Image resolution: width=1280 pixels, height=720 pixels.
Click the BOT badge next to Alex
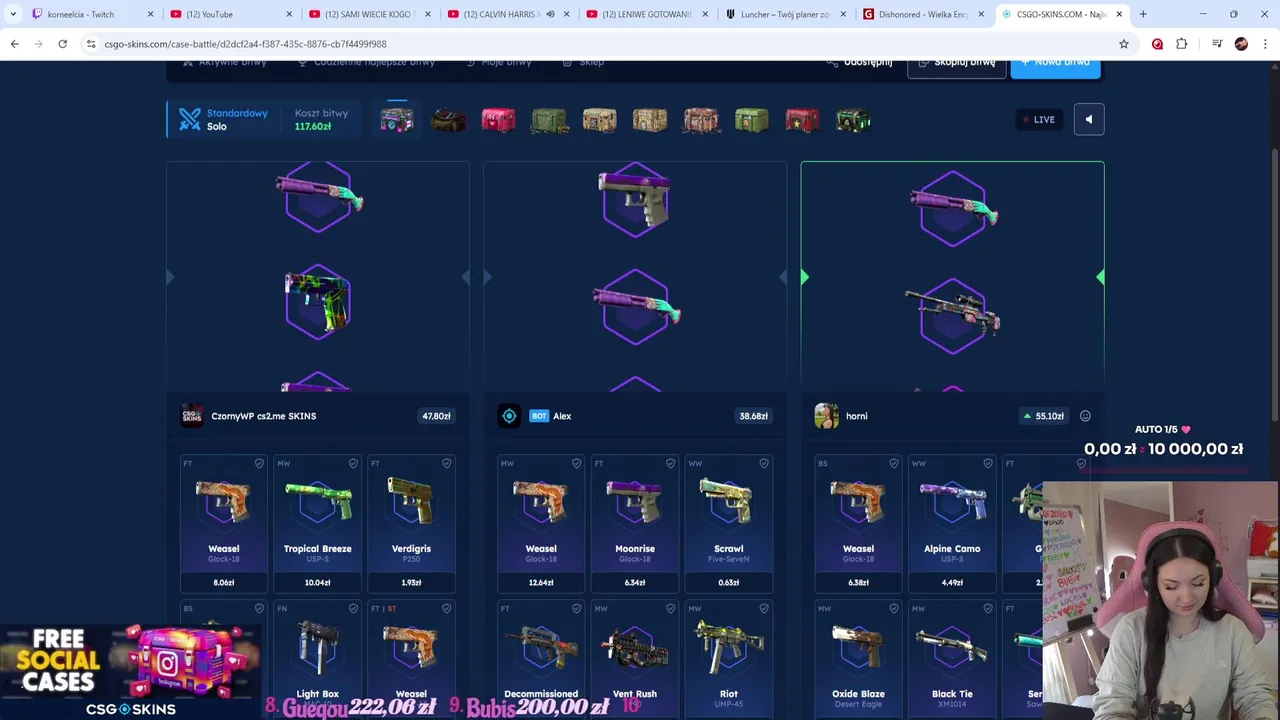[539, 416]
